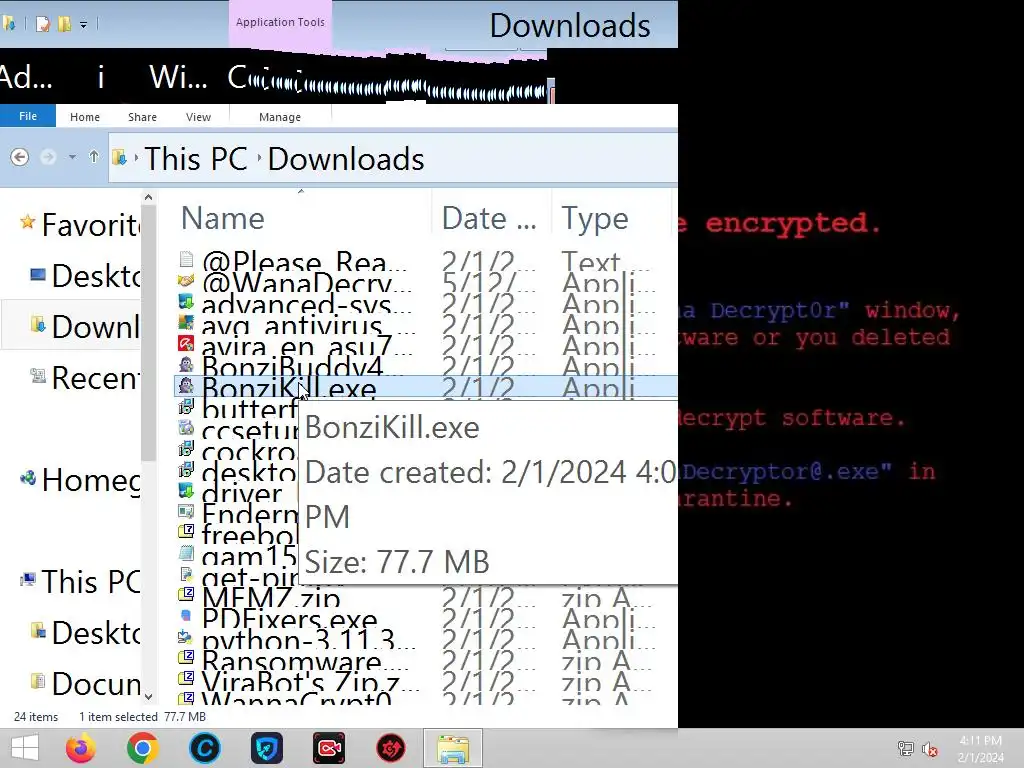The image size is (1024, 768).
Task: Select the PDFixers.exe file name
Action: [x=289, y=618]
